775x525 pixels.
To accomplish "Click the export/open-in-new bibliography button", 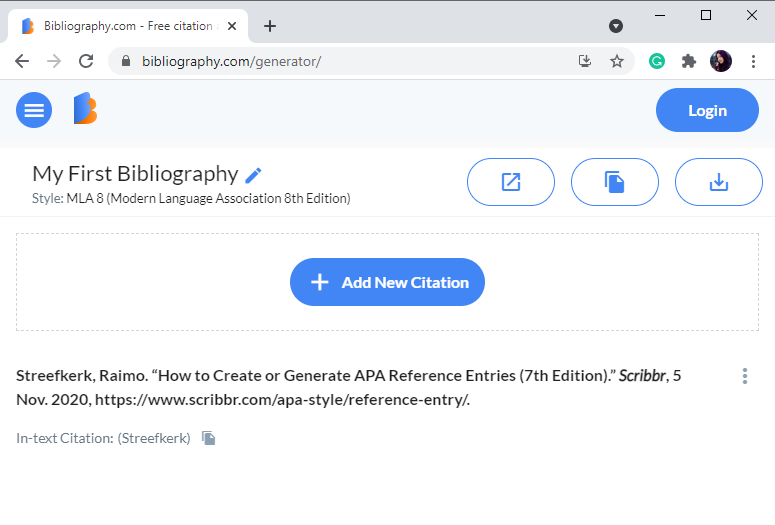I will point(511,182).
